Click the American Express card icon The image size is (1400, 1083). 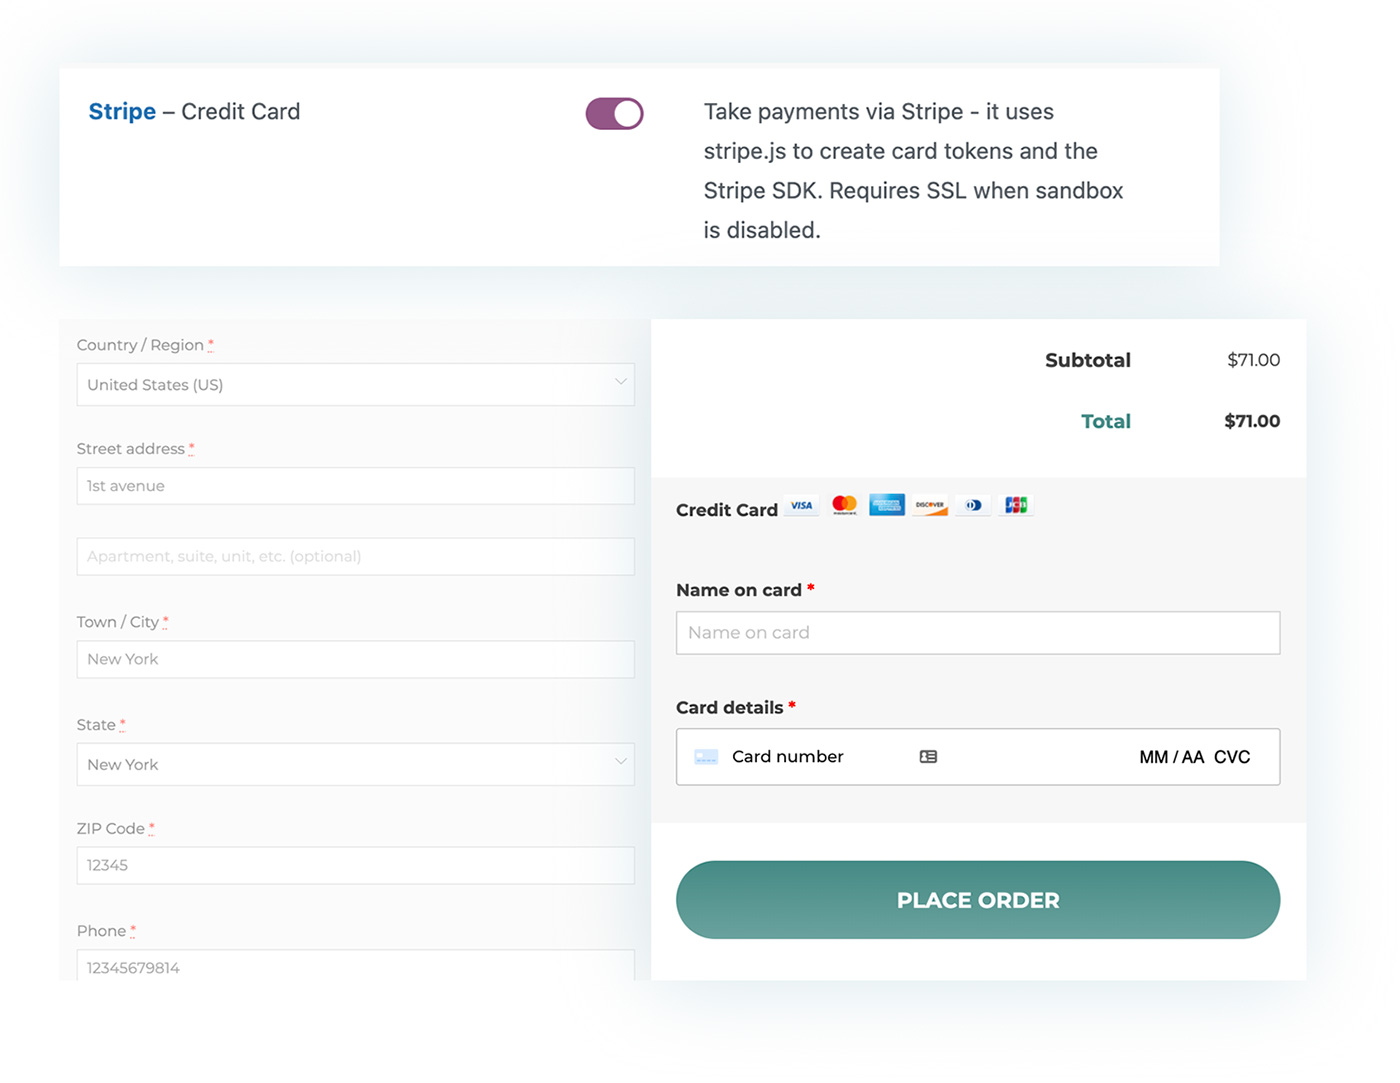tap(887, 506)
